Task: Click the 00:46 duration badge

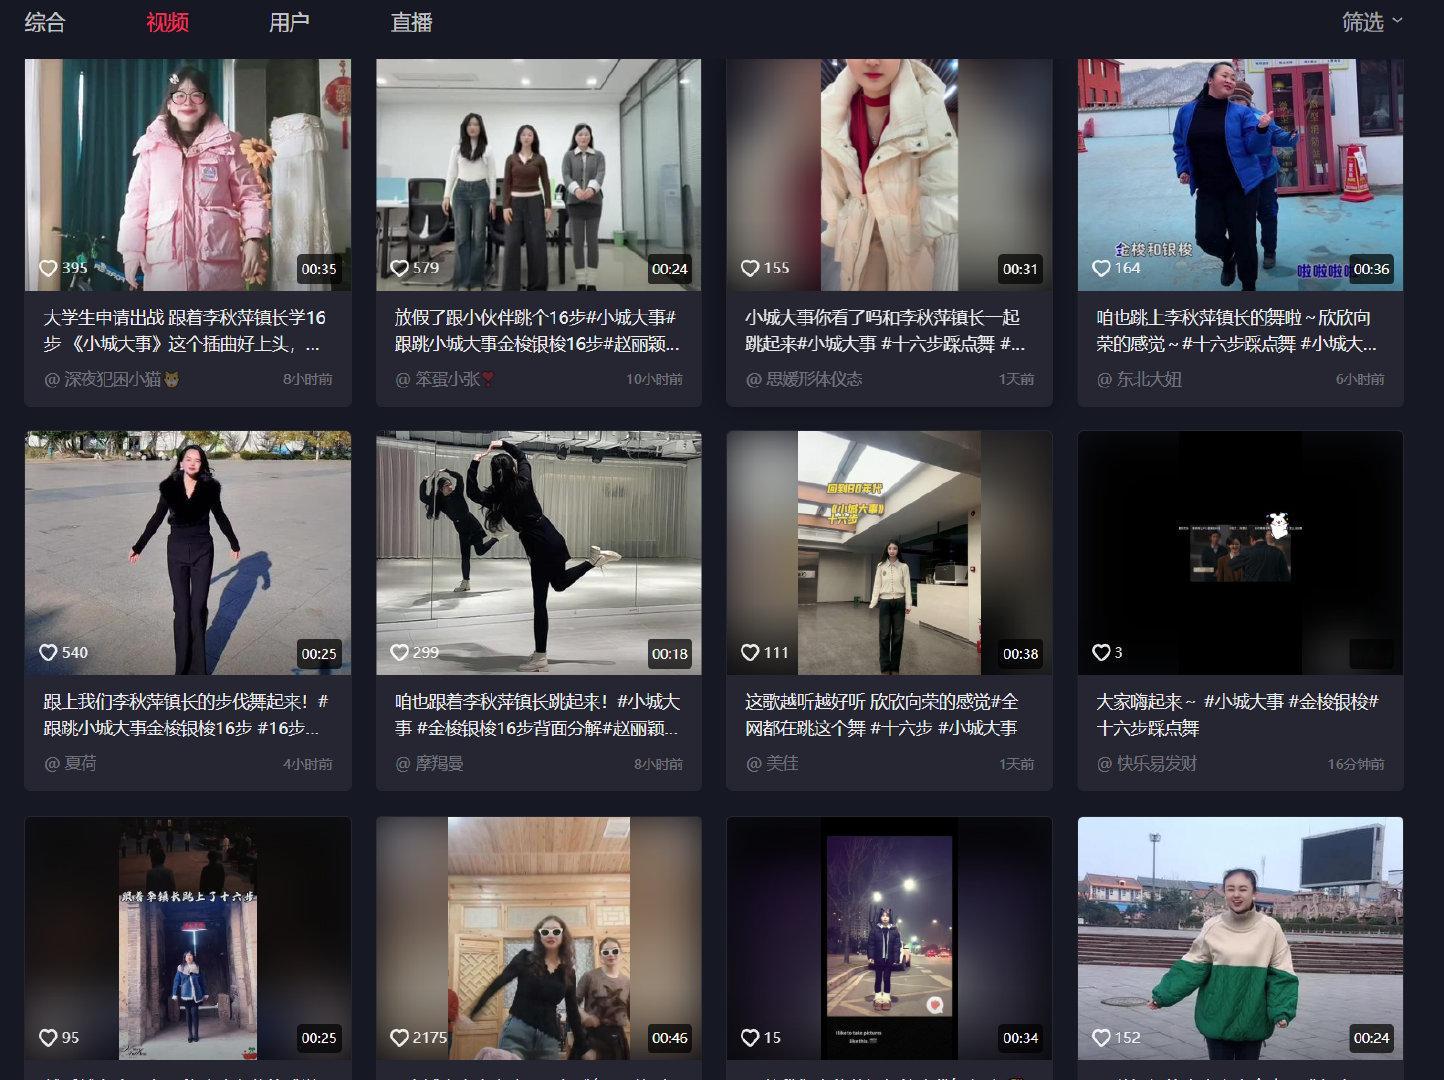Action: pos(670,1038)
